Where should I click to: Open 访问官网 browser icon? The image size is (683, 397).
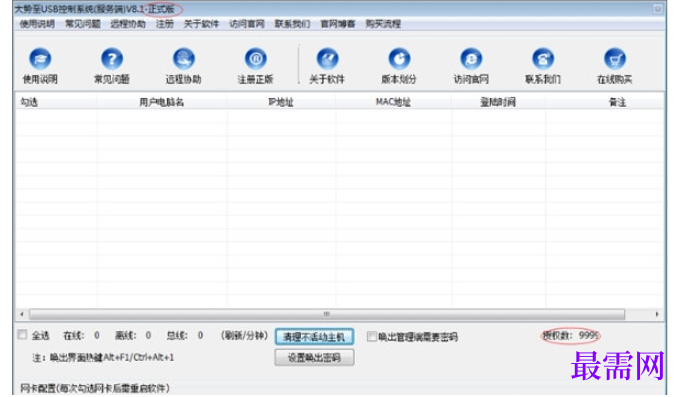471,59
